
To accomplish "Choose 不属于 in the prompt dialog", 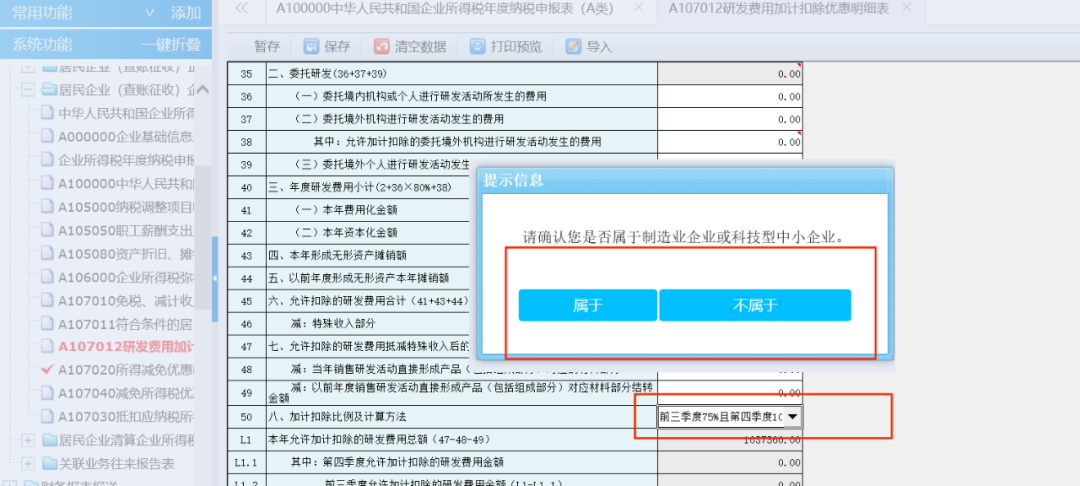I will coord(755,306).
